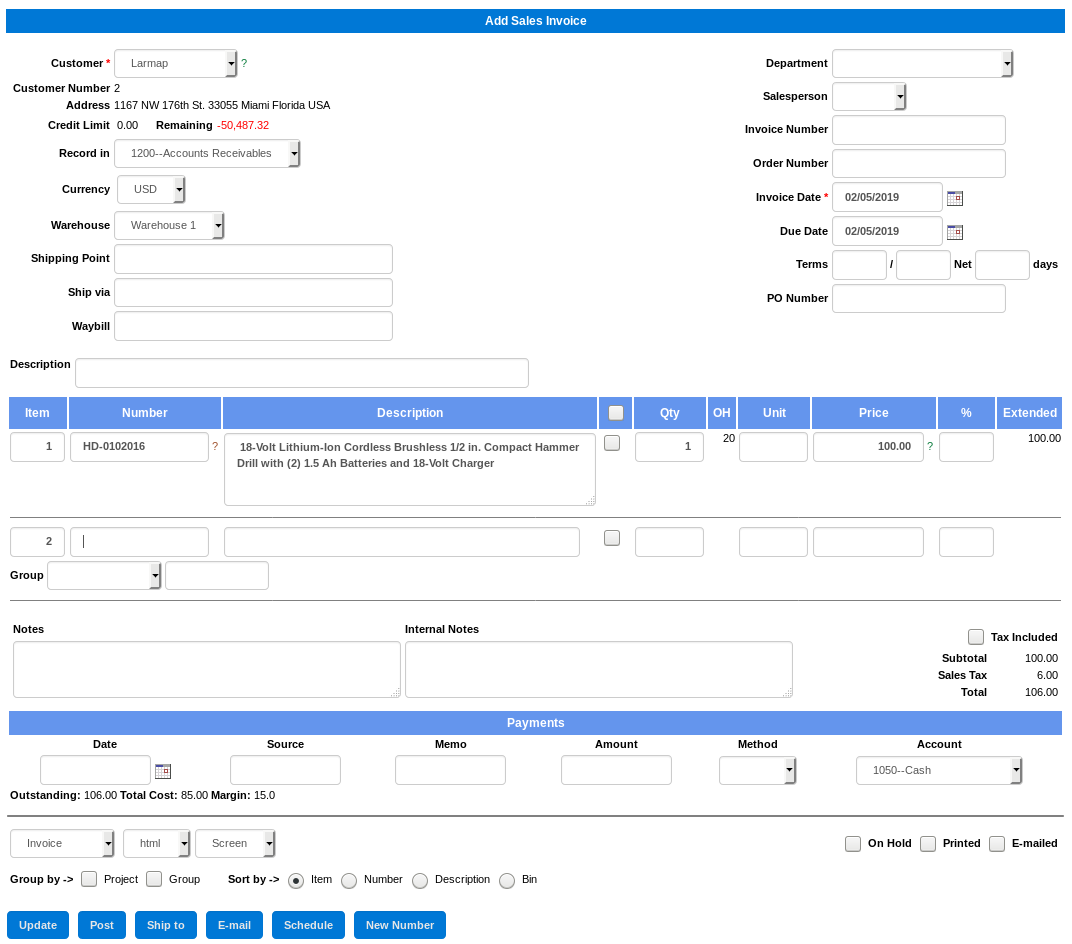Click the Notes textarea resize corner

396,693
